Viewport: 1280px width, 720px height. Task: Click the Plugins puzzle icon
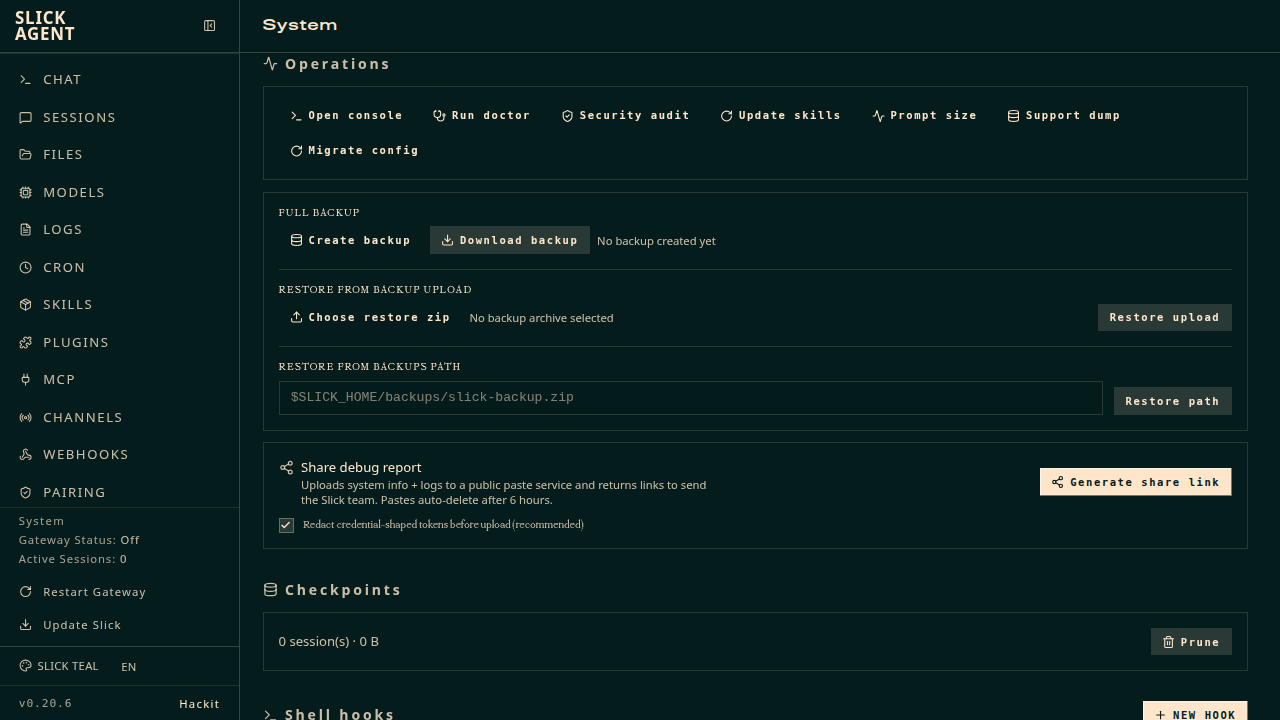pyautogui.click(x=26, y=342)
